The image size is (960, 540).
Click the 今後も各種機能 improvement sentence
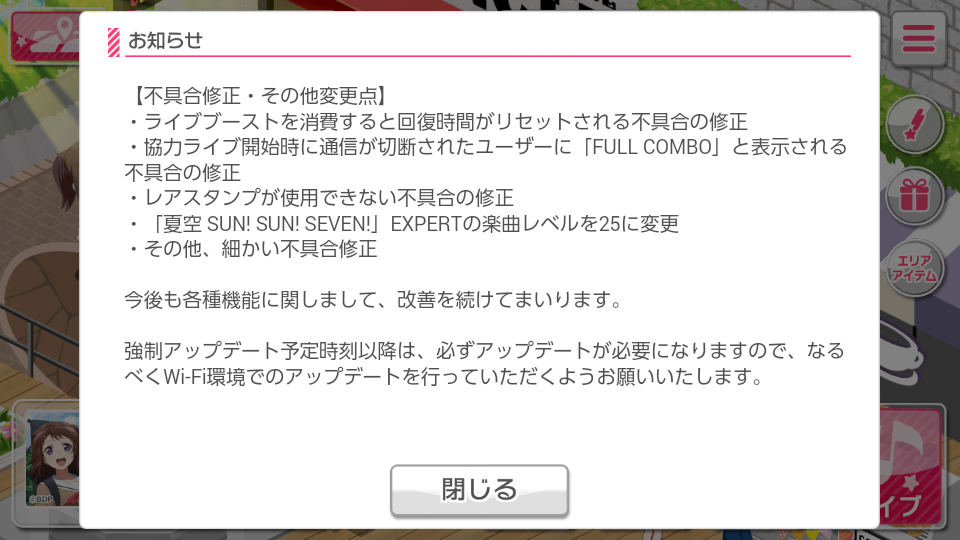pyautogui.click(x=373, y=299)
